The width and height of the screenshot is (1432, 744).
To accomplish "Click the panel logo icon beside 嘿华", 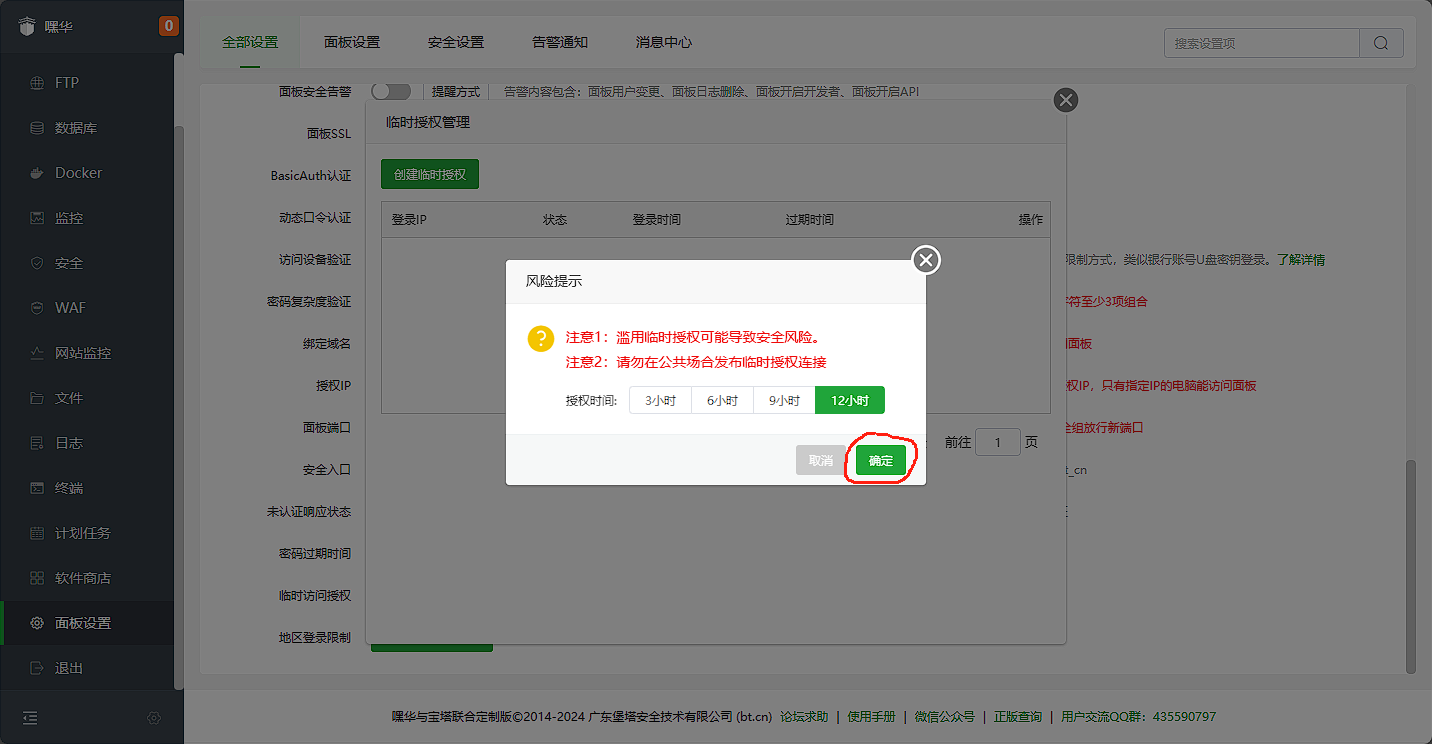I will click(x=27, y=27).
